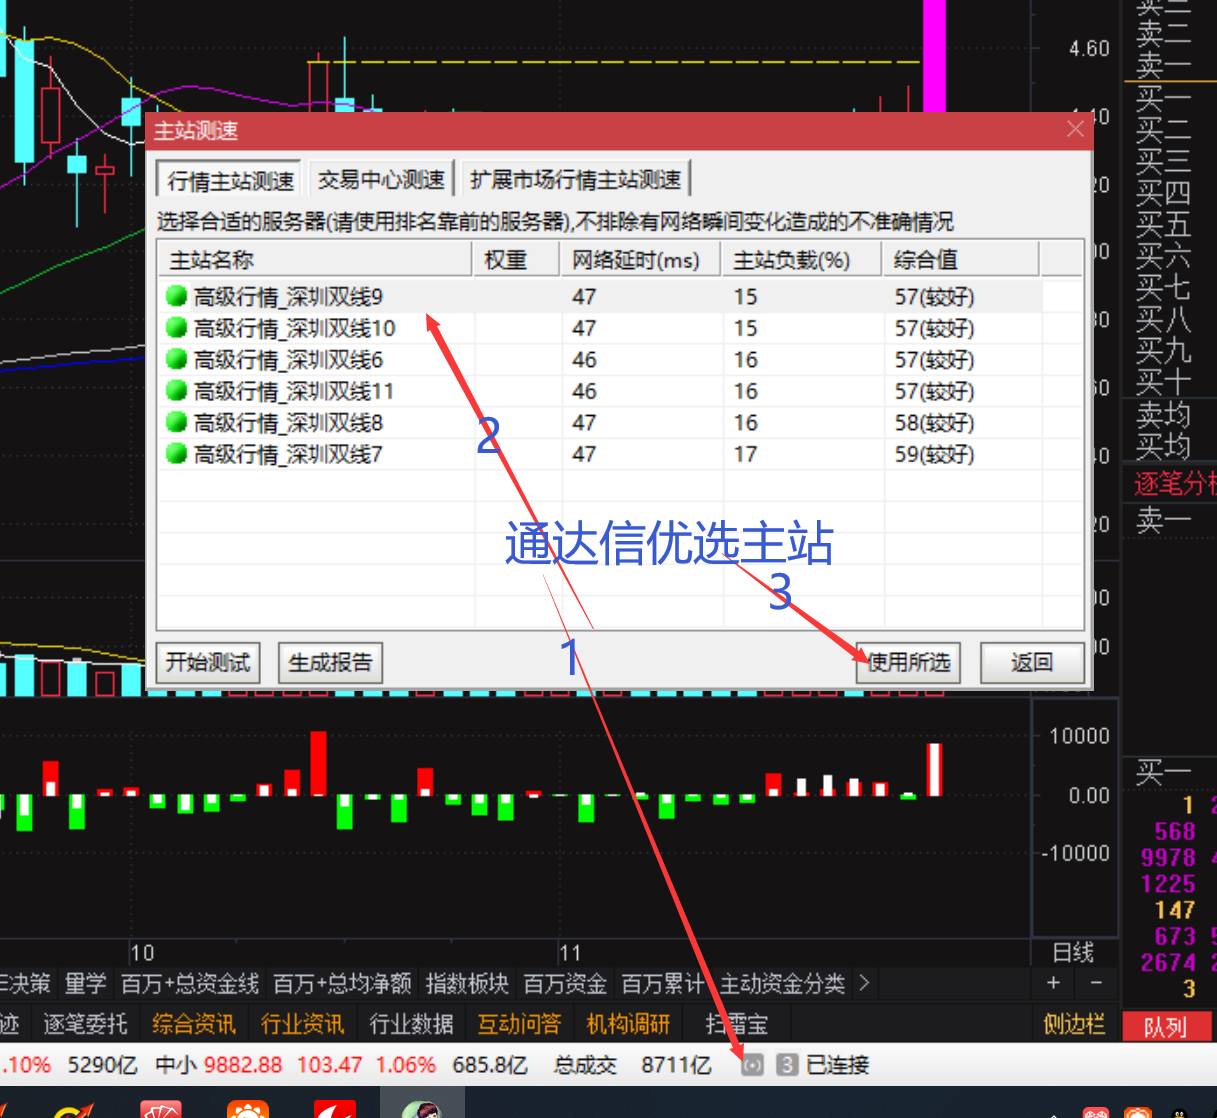
Task: Click the 生成报告 button
Action: tap(330, 662)
